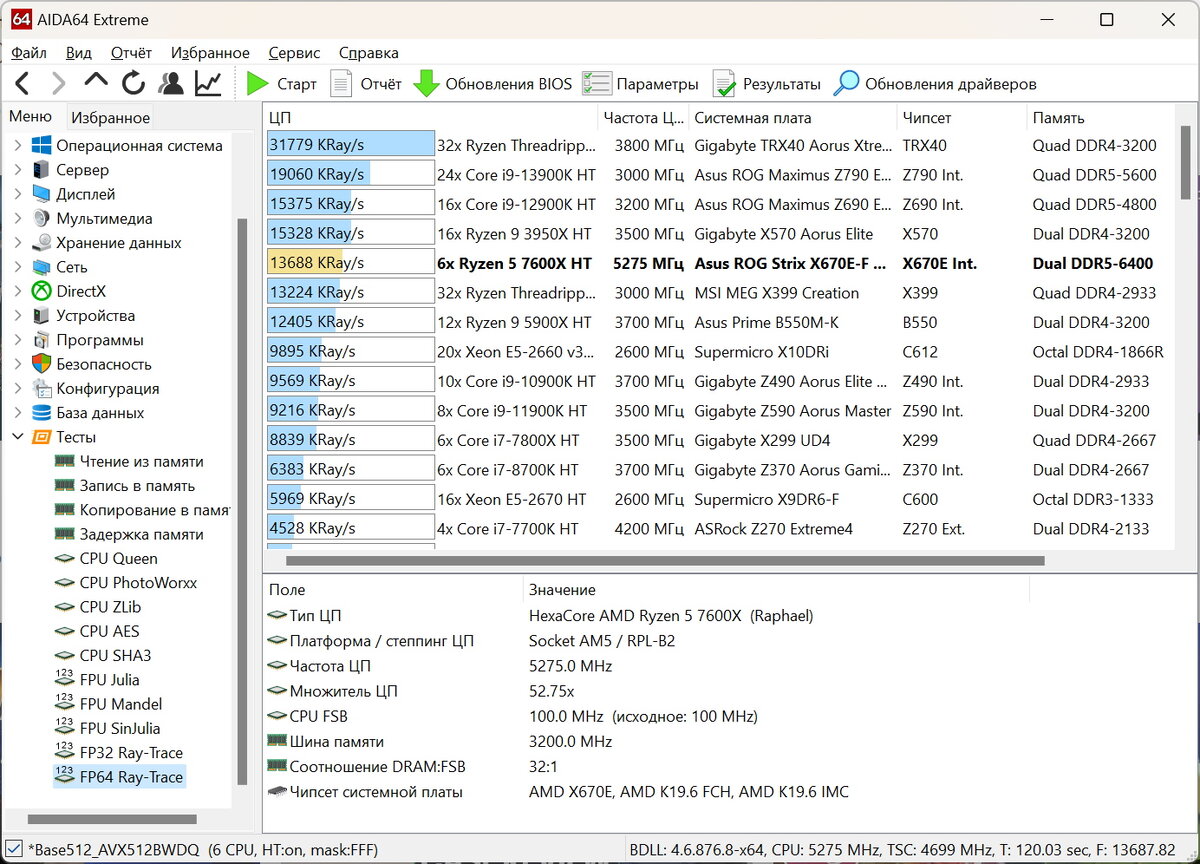Click Обновления BIOS toolbar button
The width and height of the screenshot is (1200, 864).
coord(493,84)
